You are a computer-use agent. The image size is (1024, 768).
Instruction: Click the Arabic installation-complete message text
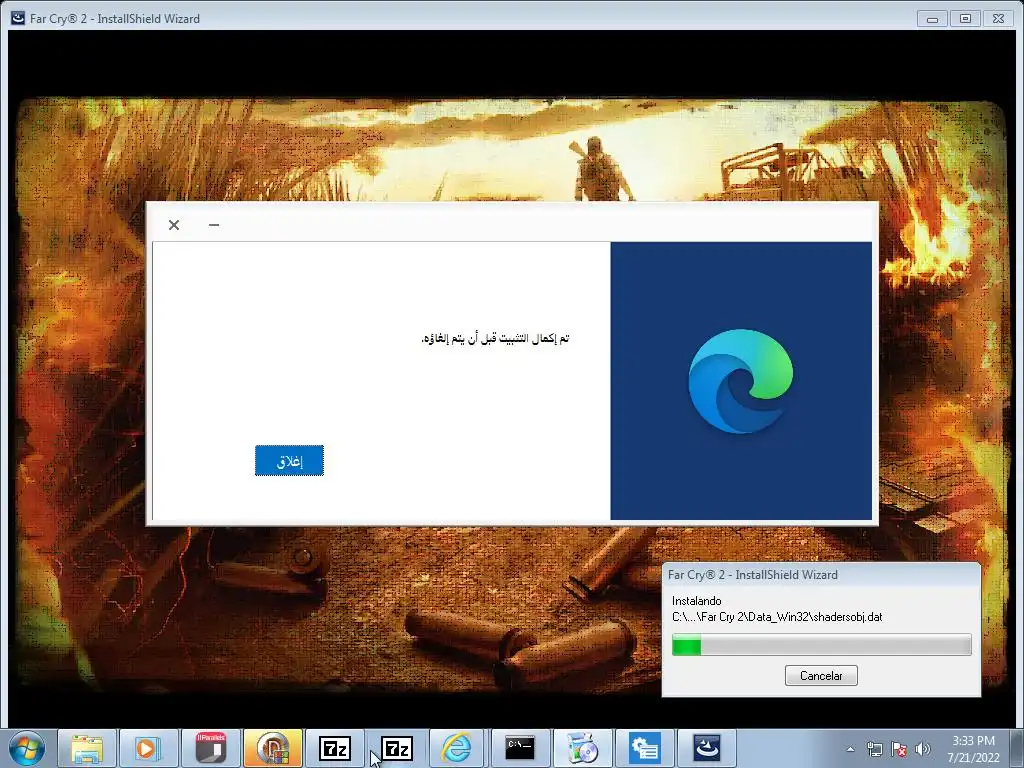(496, 338)
